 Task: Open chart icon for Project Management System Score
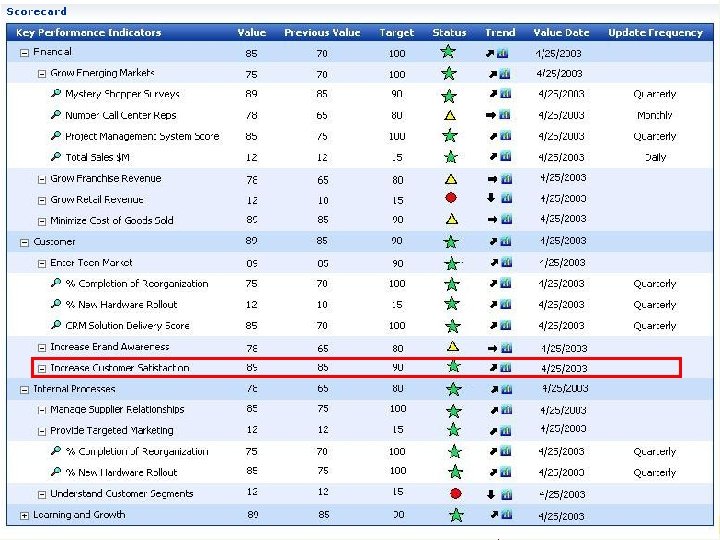coord(506,136)
